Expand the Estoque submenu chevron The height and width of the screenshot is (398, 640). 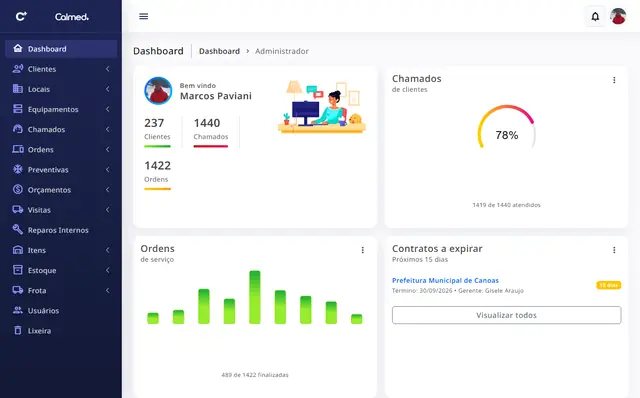click(x=108, y=270)
